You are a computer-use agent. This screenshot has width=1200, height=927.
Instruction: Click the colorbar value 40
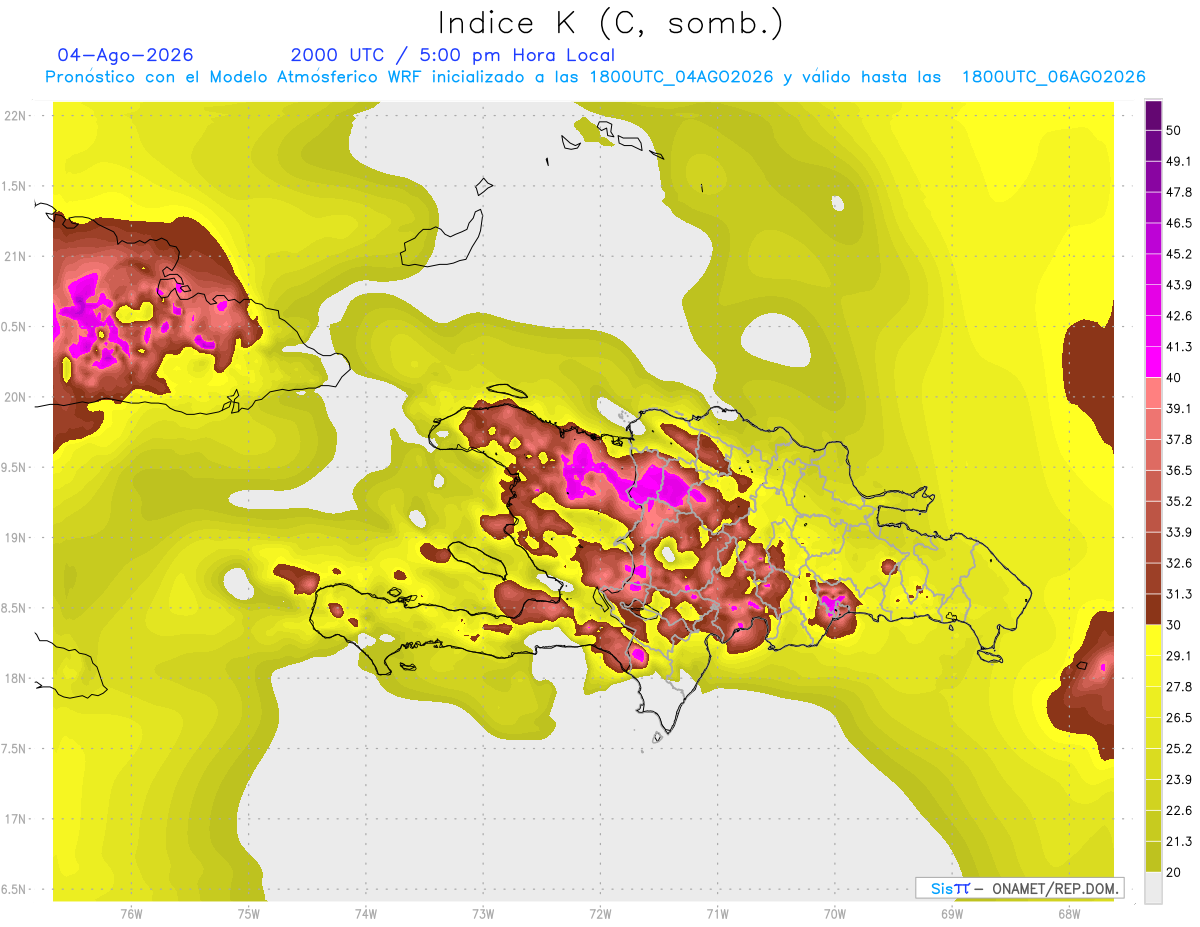[x=1174, y=378]
